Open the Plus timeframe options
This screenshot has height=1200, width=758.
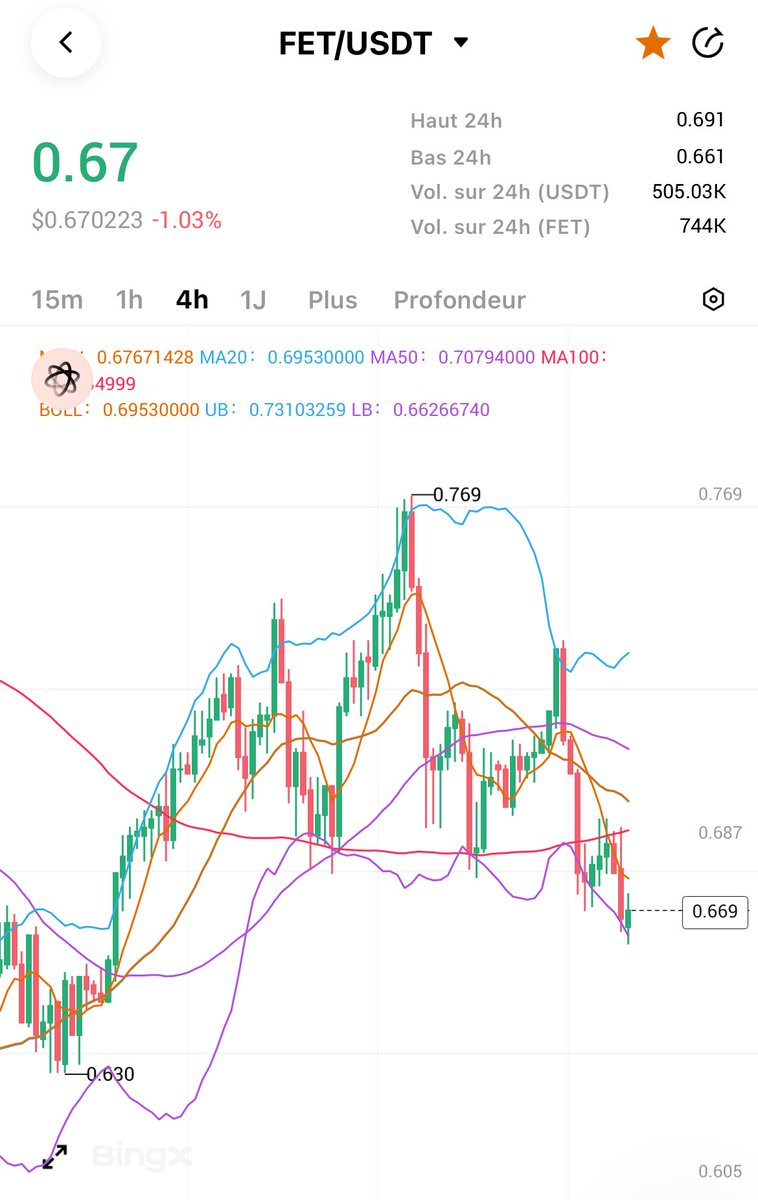pos(333,300)
